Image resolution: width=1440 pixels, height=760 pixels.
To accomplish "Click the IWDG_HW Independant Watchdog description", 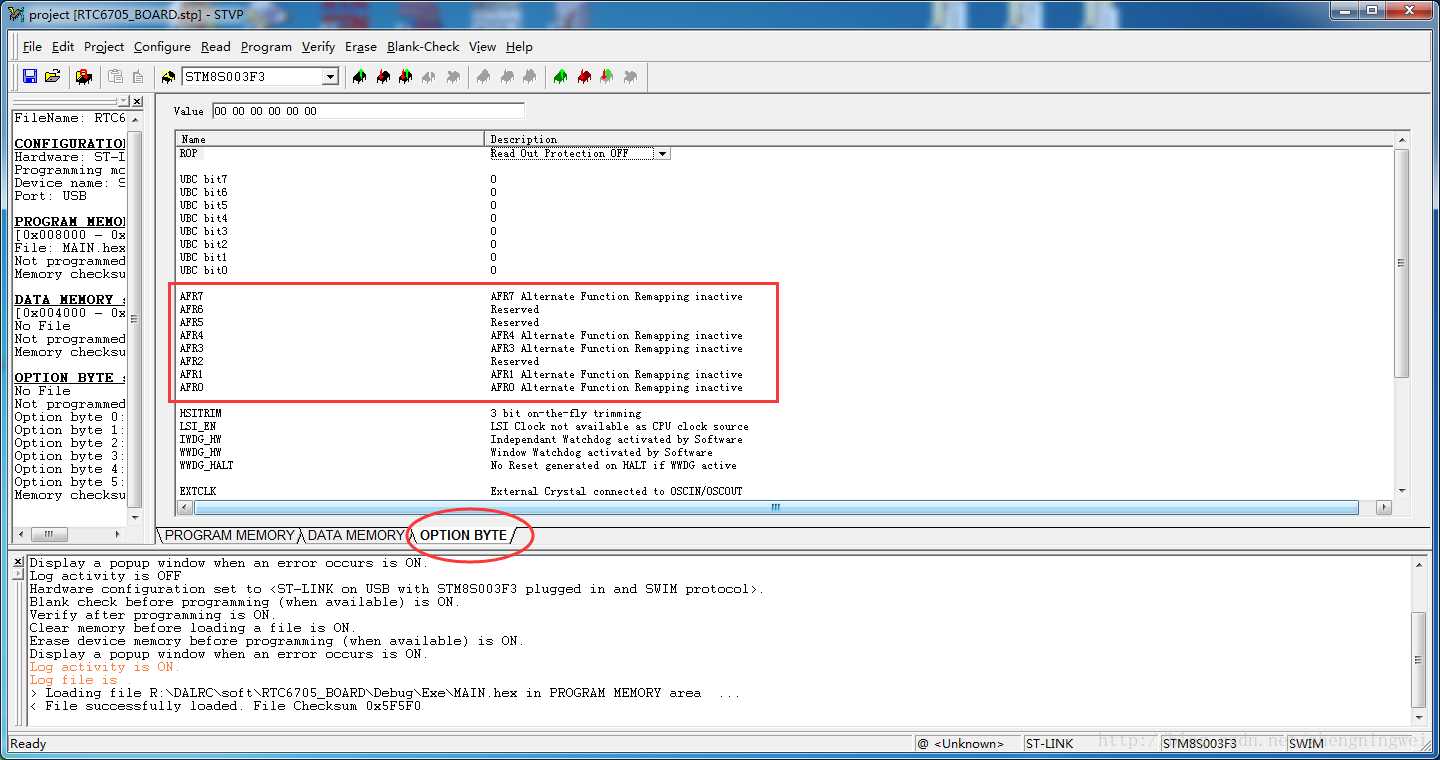I will coord(616,439).
